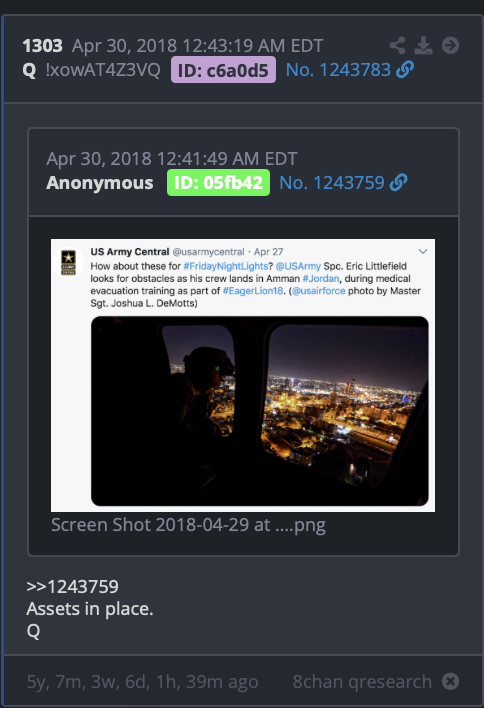
Task: Go to next post with arrow icon
Action: (x=451, y=45)
